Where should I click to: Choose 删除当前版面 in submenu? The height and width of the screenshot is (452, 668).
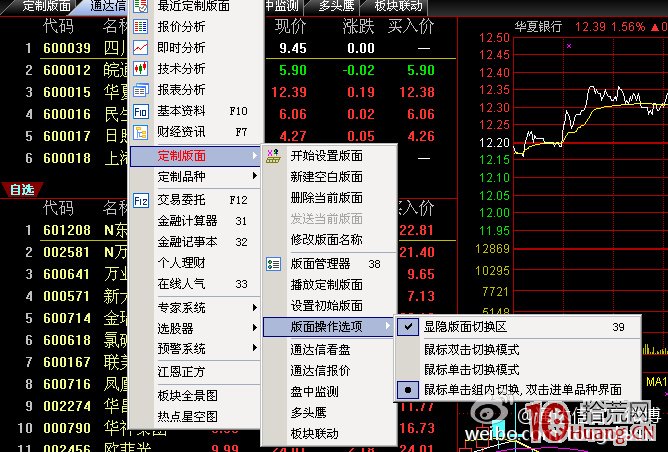(326, 198)
